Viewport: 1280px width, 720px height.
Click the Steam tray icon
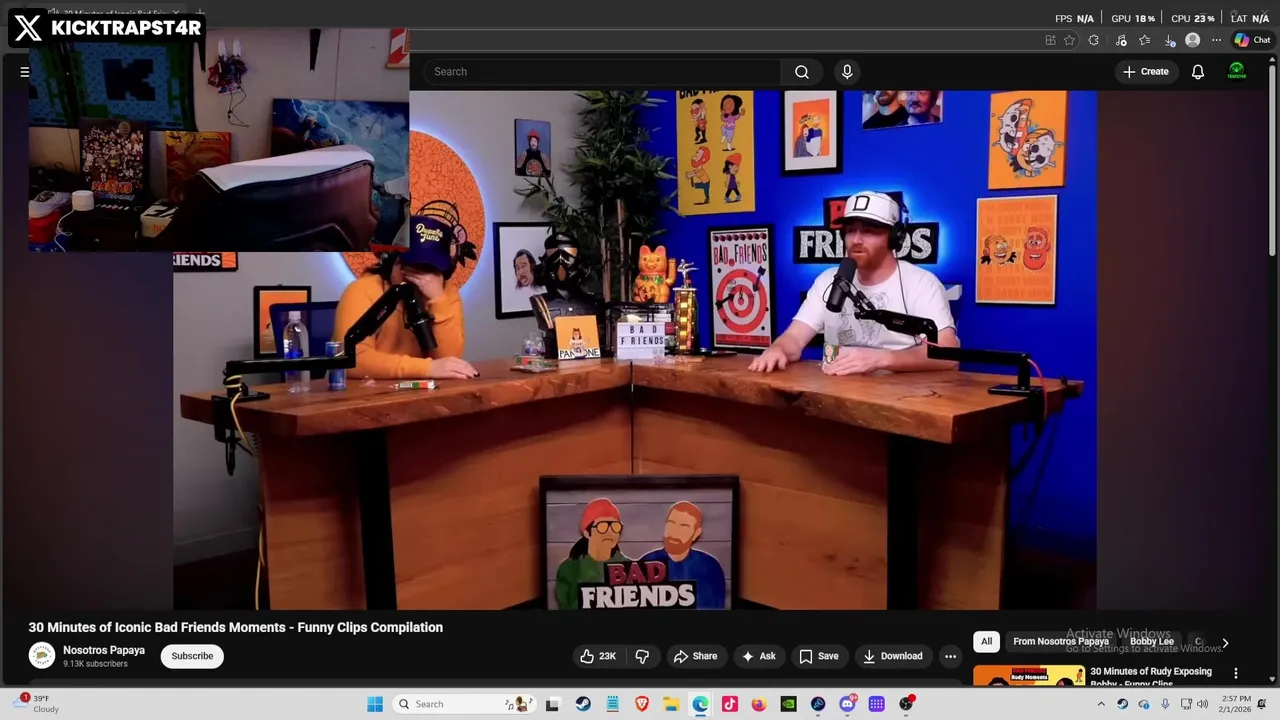(1122, 704)
